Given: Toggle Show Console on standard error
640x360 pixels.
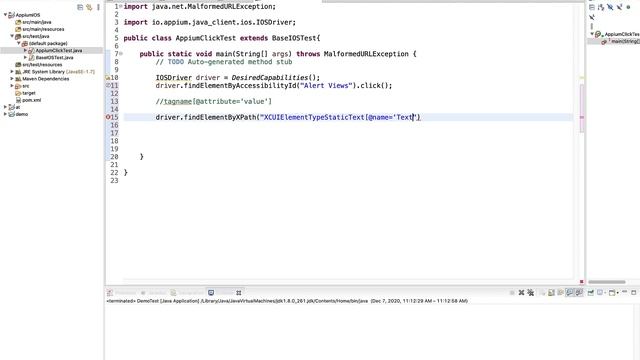Looking at the screenshot, I should pos(580,293).
